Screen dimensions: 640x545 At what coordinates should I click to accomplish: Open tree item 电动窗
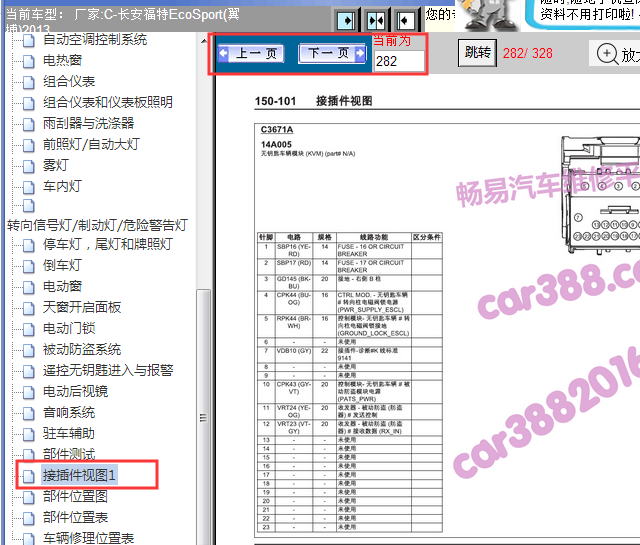(x=62, y=287)
